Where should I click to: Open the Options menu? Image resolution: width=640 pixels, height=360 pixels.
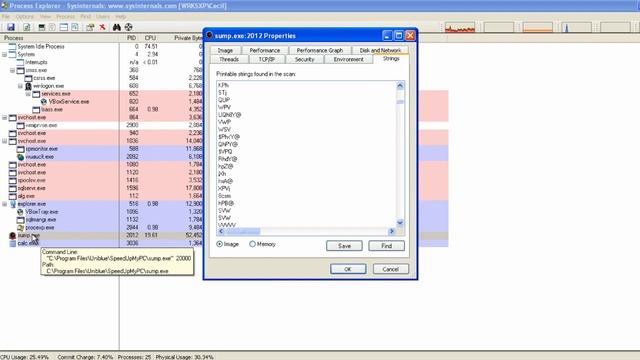pyautogui.click(x=24, y=17)
